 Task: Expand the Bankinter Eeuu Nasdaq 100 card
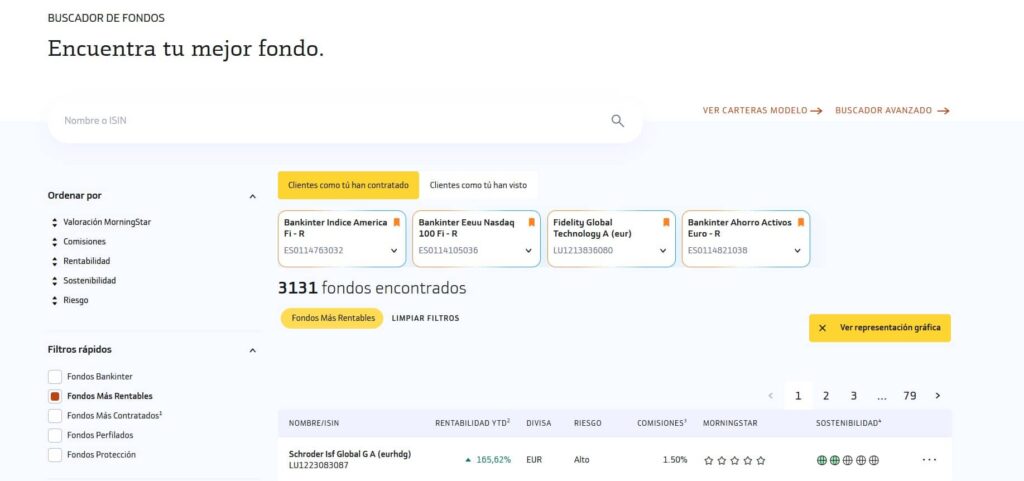point(528,251)
